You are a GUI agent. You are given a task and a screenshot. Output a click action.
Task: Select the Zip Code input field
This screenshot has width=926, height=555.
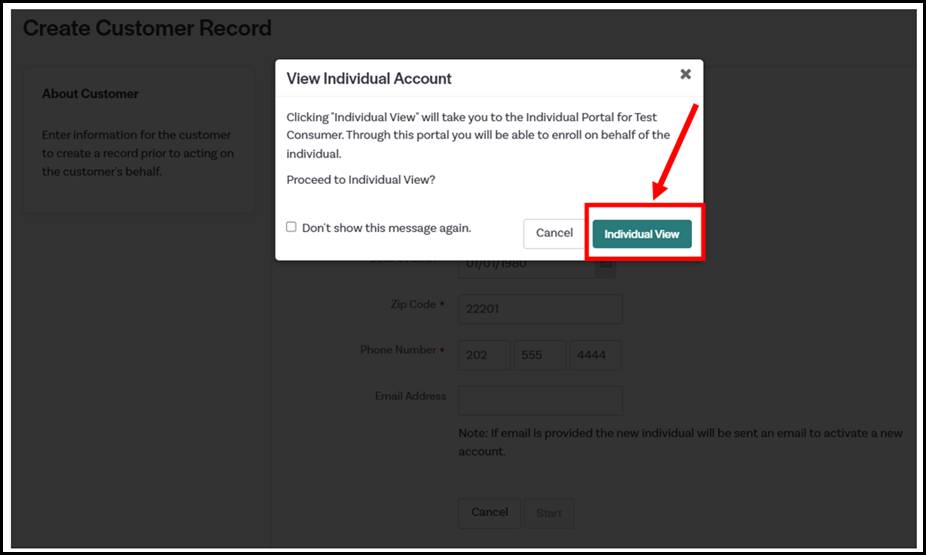click(x=540, y=309)
